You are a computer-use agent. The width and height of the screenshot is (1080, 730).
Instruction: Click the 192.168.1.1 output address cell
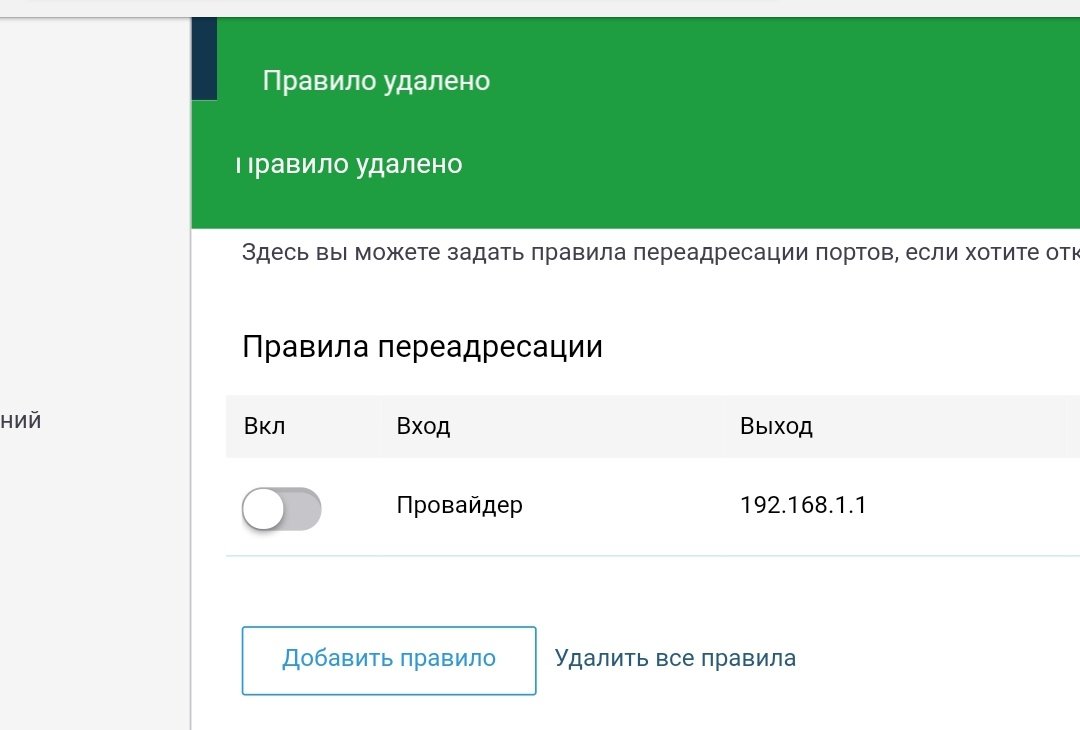[803, 505]
